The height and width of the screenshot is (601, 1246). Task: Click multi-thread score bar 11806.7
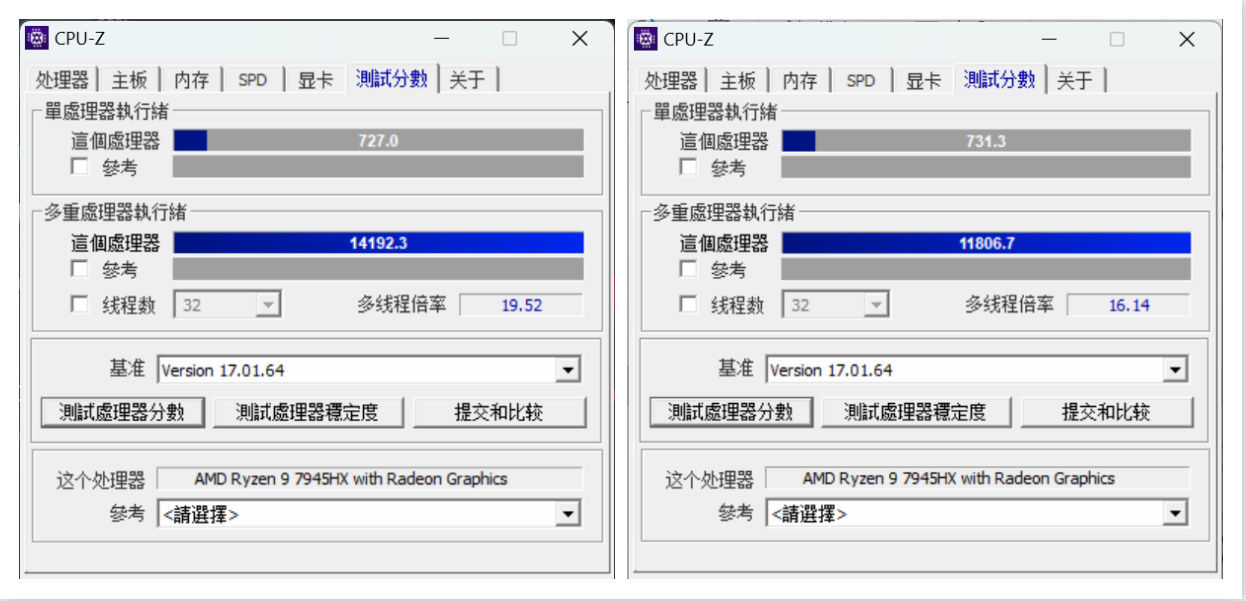pos(986,243)
